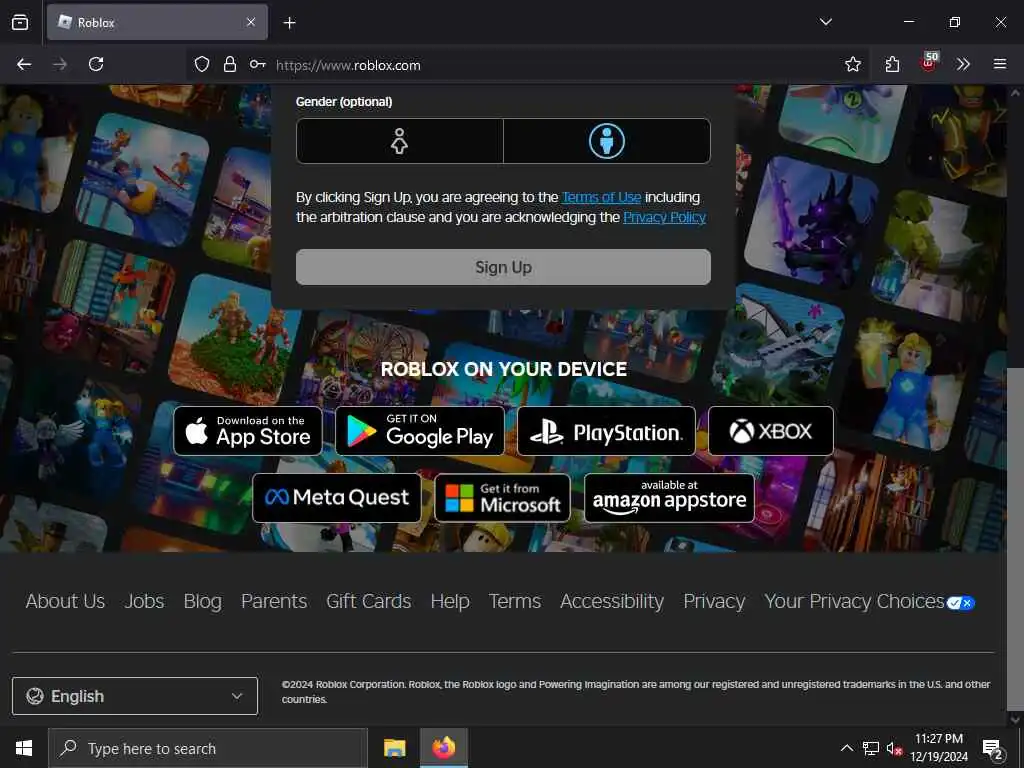Click the site security padlock icon
The image size is (1024, 768).
click(x=230, y=64)
